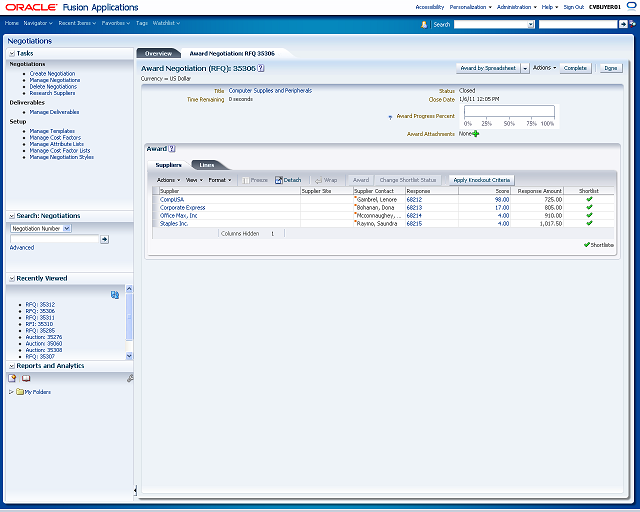Click the new report icon in Reports and Analytics
Viewport: 640px width, 512px height.
[12, 378]
